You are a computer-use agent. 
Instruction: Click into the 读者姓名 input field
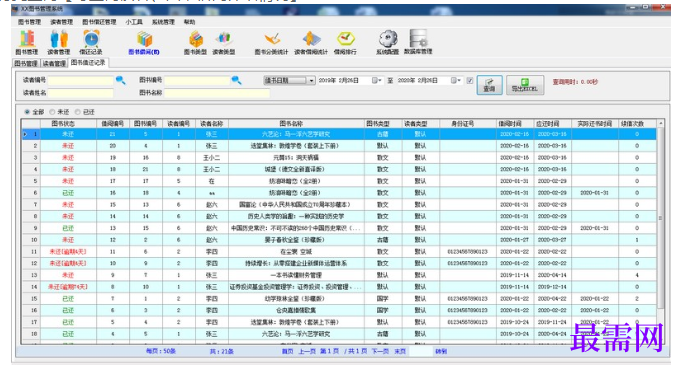[81, 93]
